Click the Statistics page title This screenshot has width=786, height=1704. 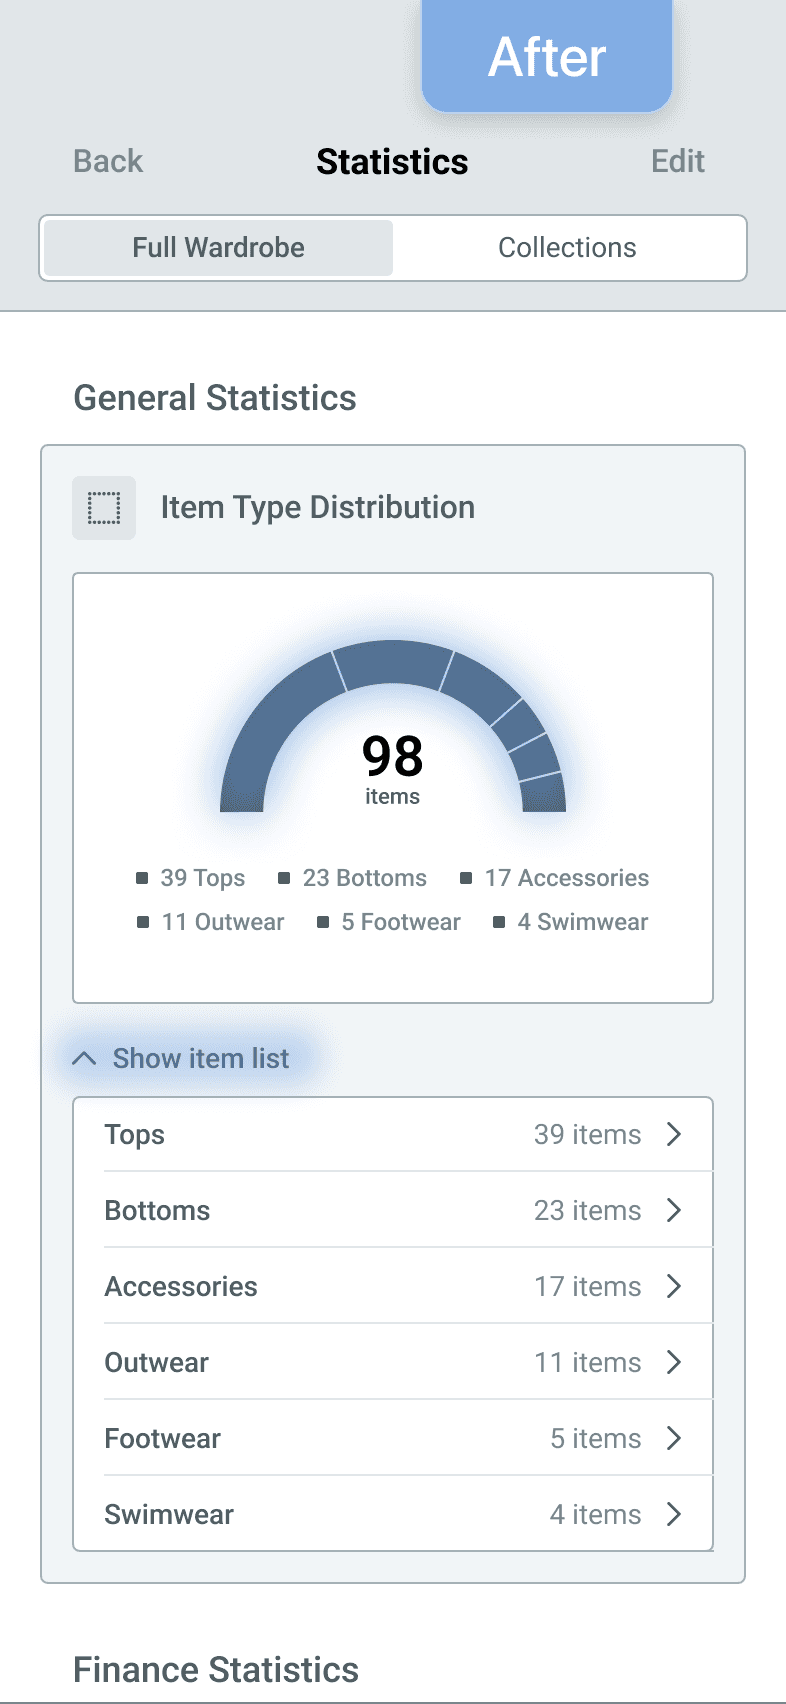[392, 162]
